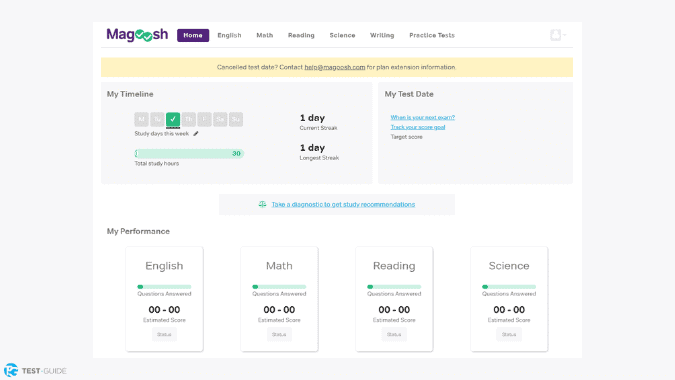This screenshot has width=675, height=380.
Task: Open the English nav tab
Action: [x=229, y=35]
